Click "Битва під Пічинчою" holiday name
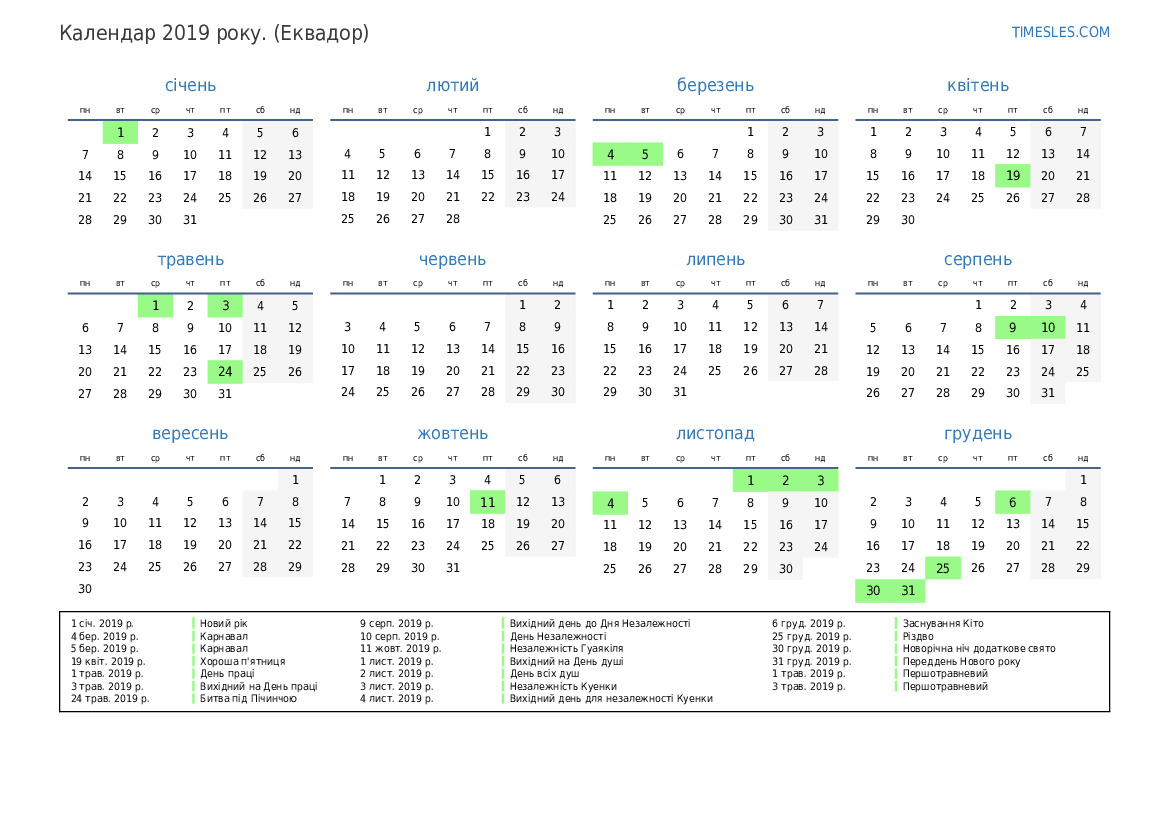1169x827 pixels. [x=248, y=699]
